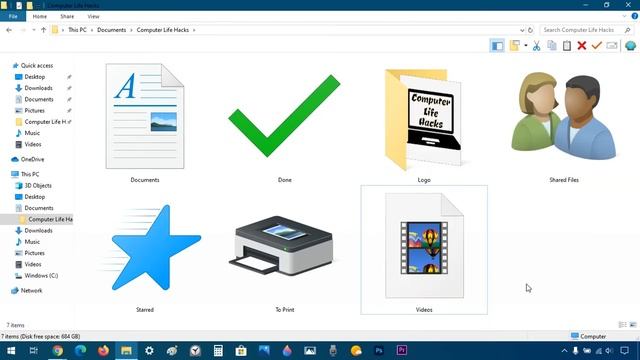This screenshot has width=640, height=360.
Task: Click the red X Delete icon
Action: [582, 45]
